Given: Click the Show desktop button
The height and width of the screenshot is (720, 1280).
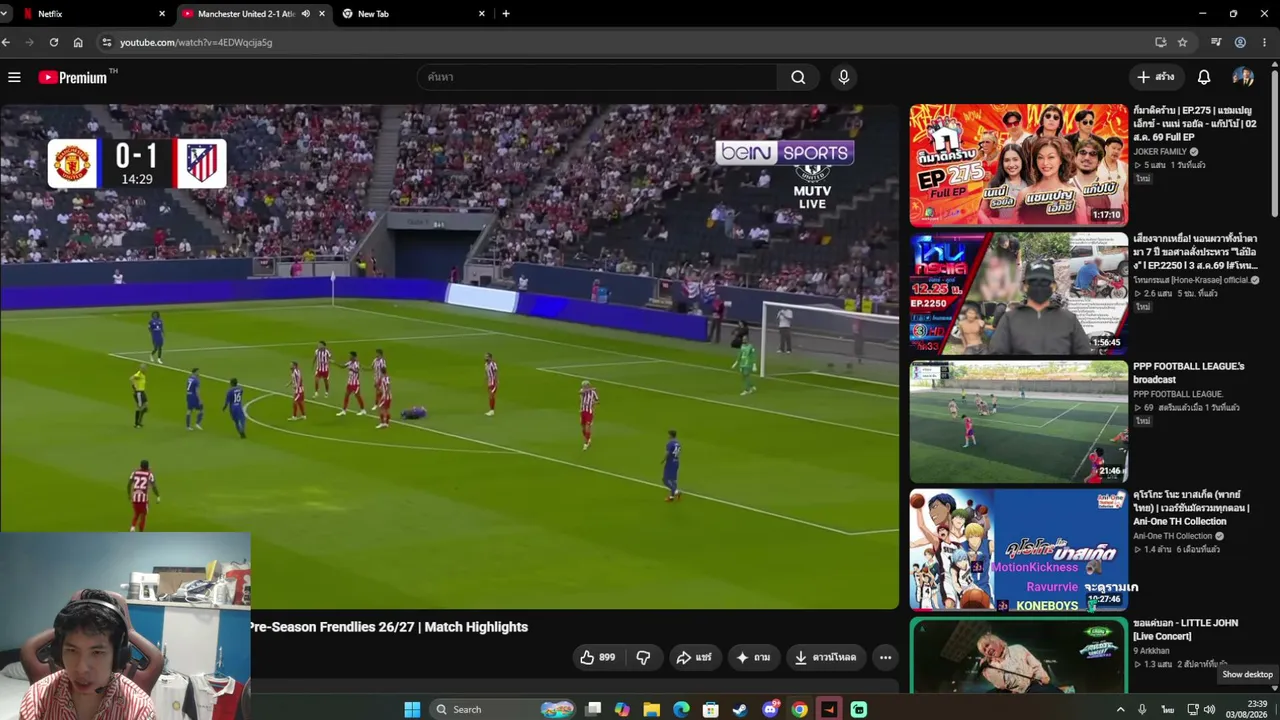Looking at the screenshot, I should pos(1277,709).
